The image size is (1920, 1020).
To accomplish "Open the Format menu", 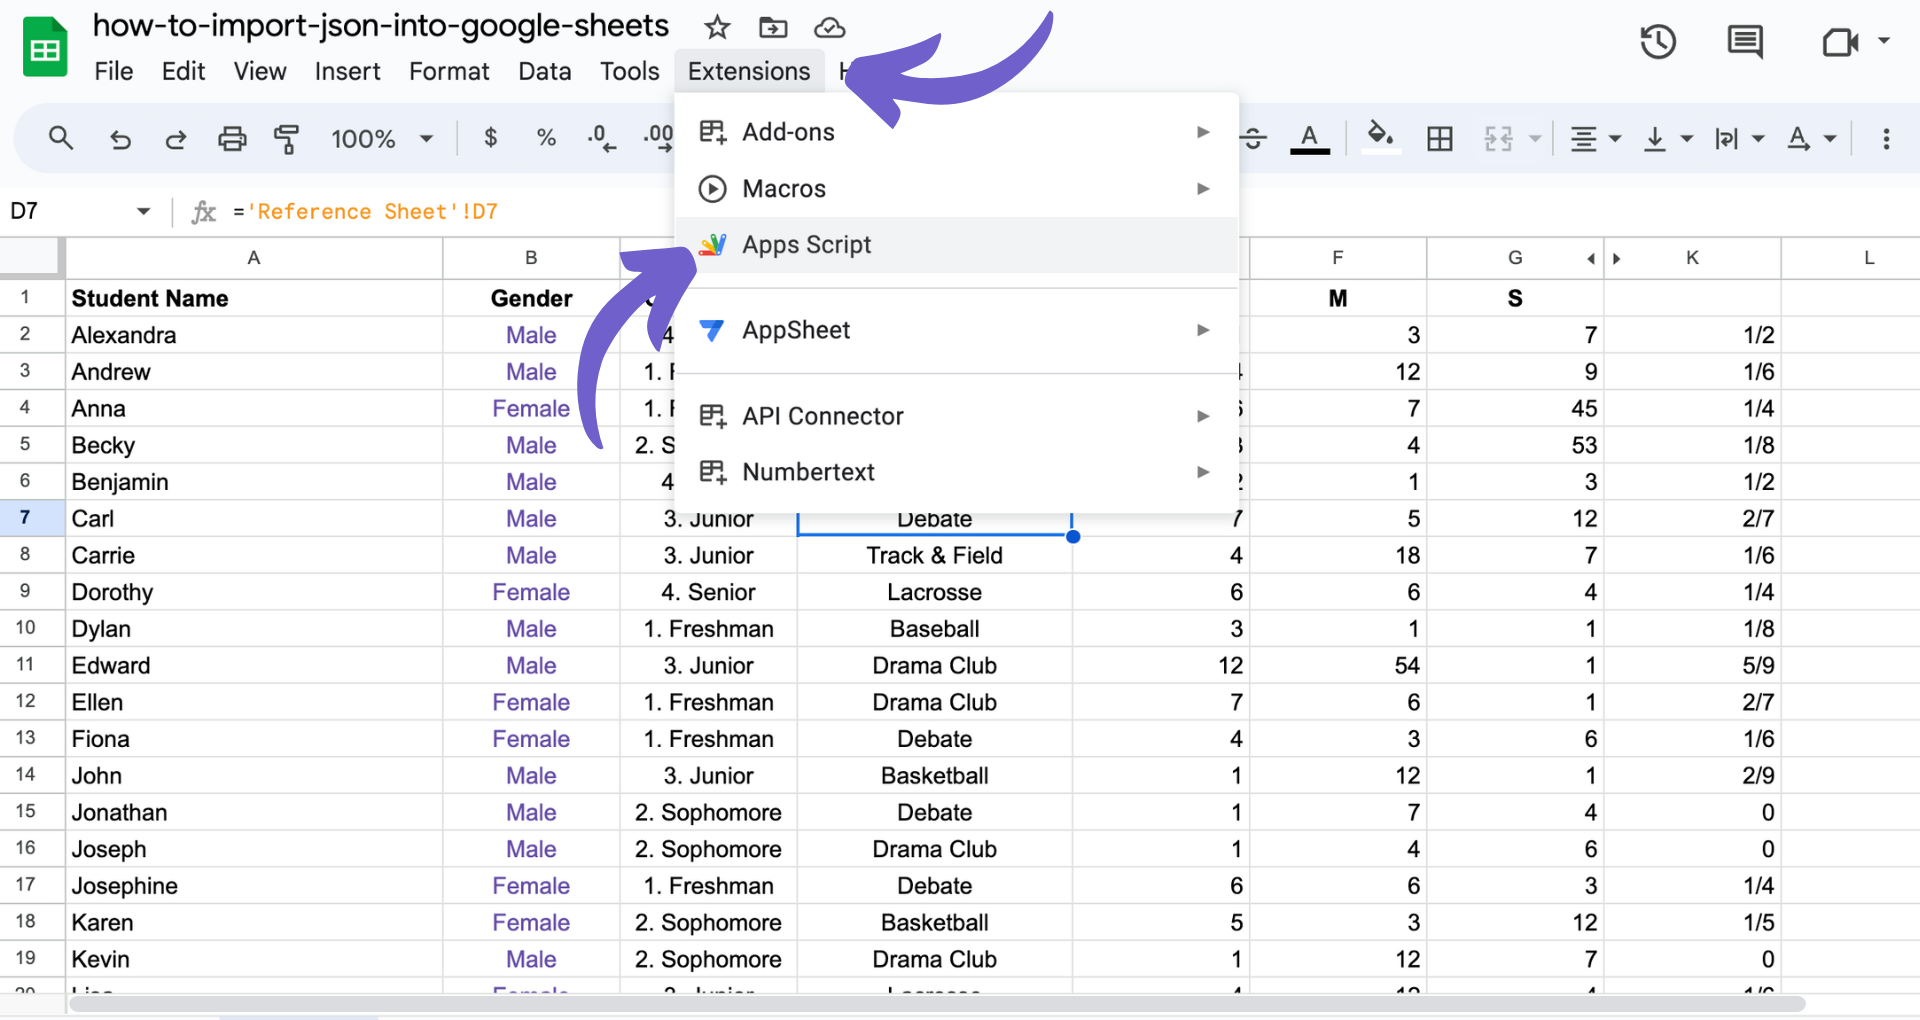I will 449,70.
